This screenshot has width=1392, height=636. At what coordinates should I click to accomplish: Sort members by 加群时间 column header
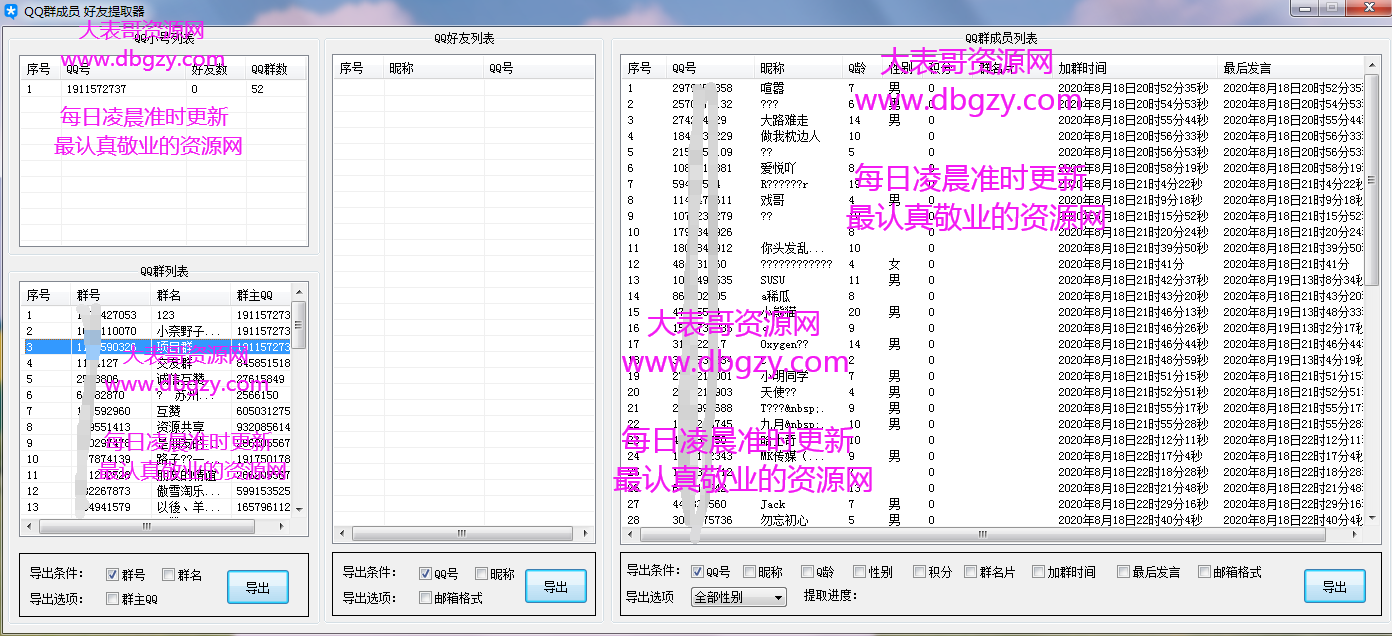pyautogui.click(x=1082, y=68)
